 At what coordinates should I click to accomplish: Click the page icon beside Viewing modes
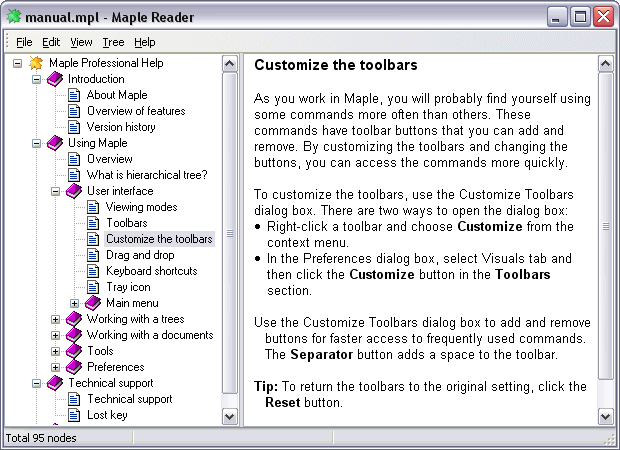click(93, 207)
